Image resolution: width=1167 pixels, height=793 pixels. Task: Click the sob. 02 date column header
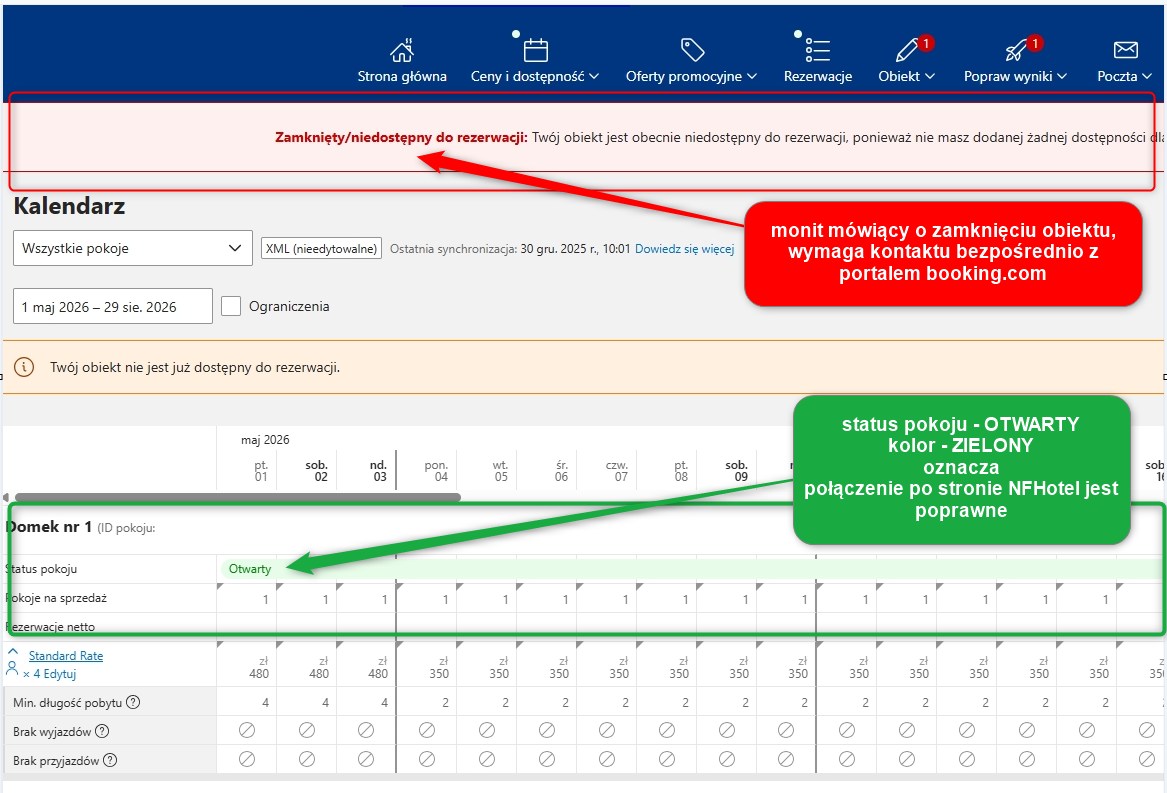tap(316, 471)
